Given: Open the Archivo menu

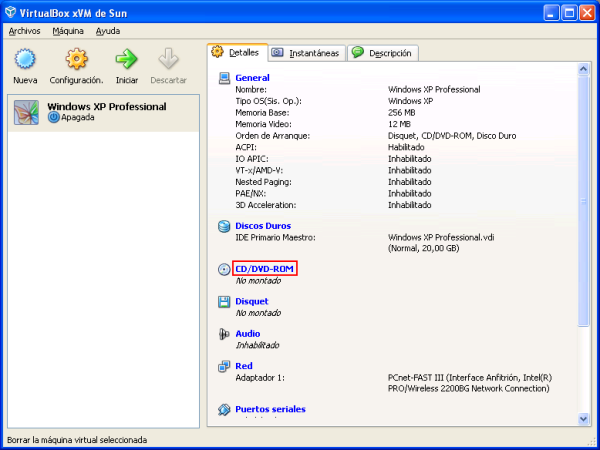Looking at the screenshot, I should tap(24, 31).
